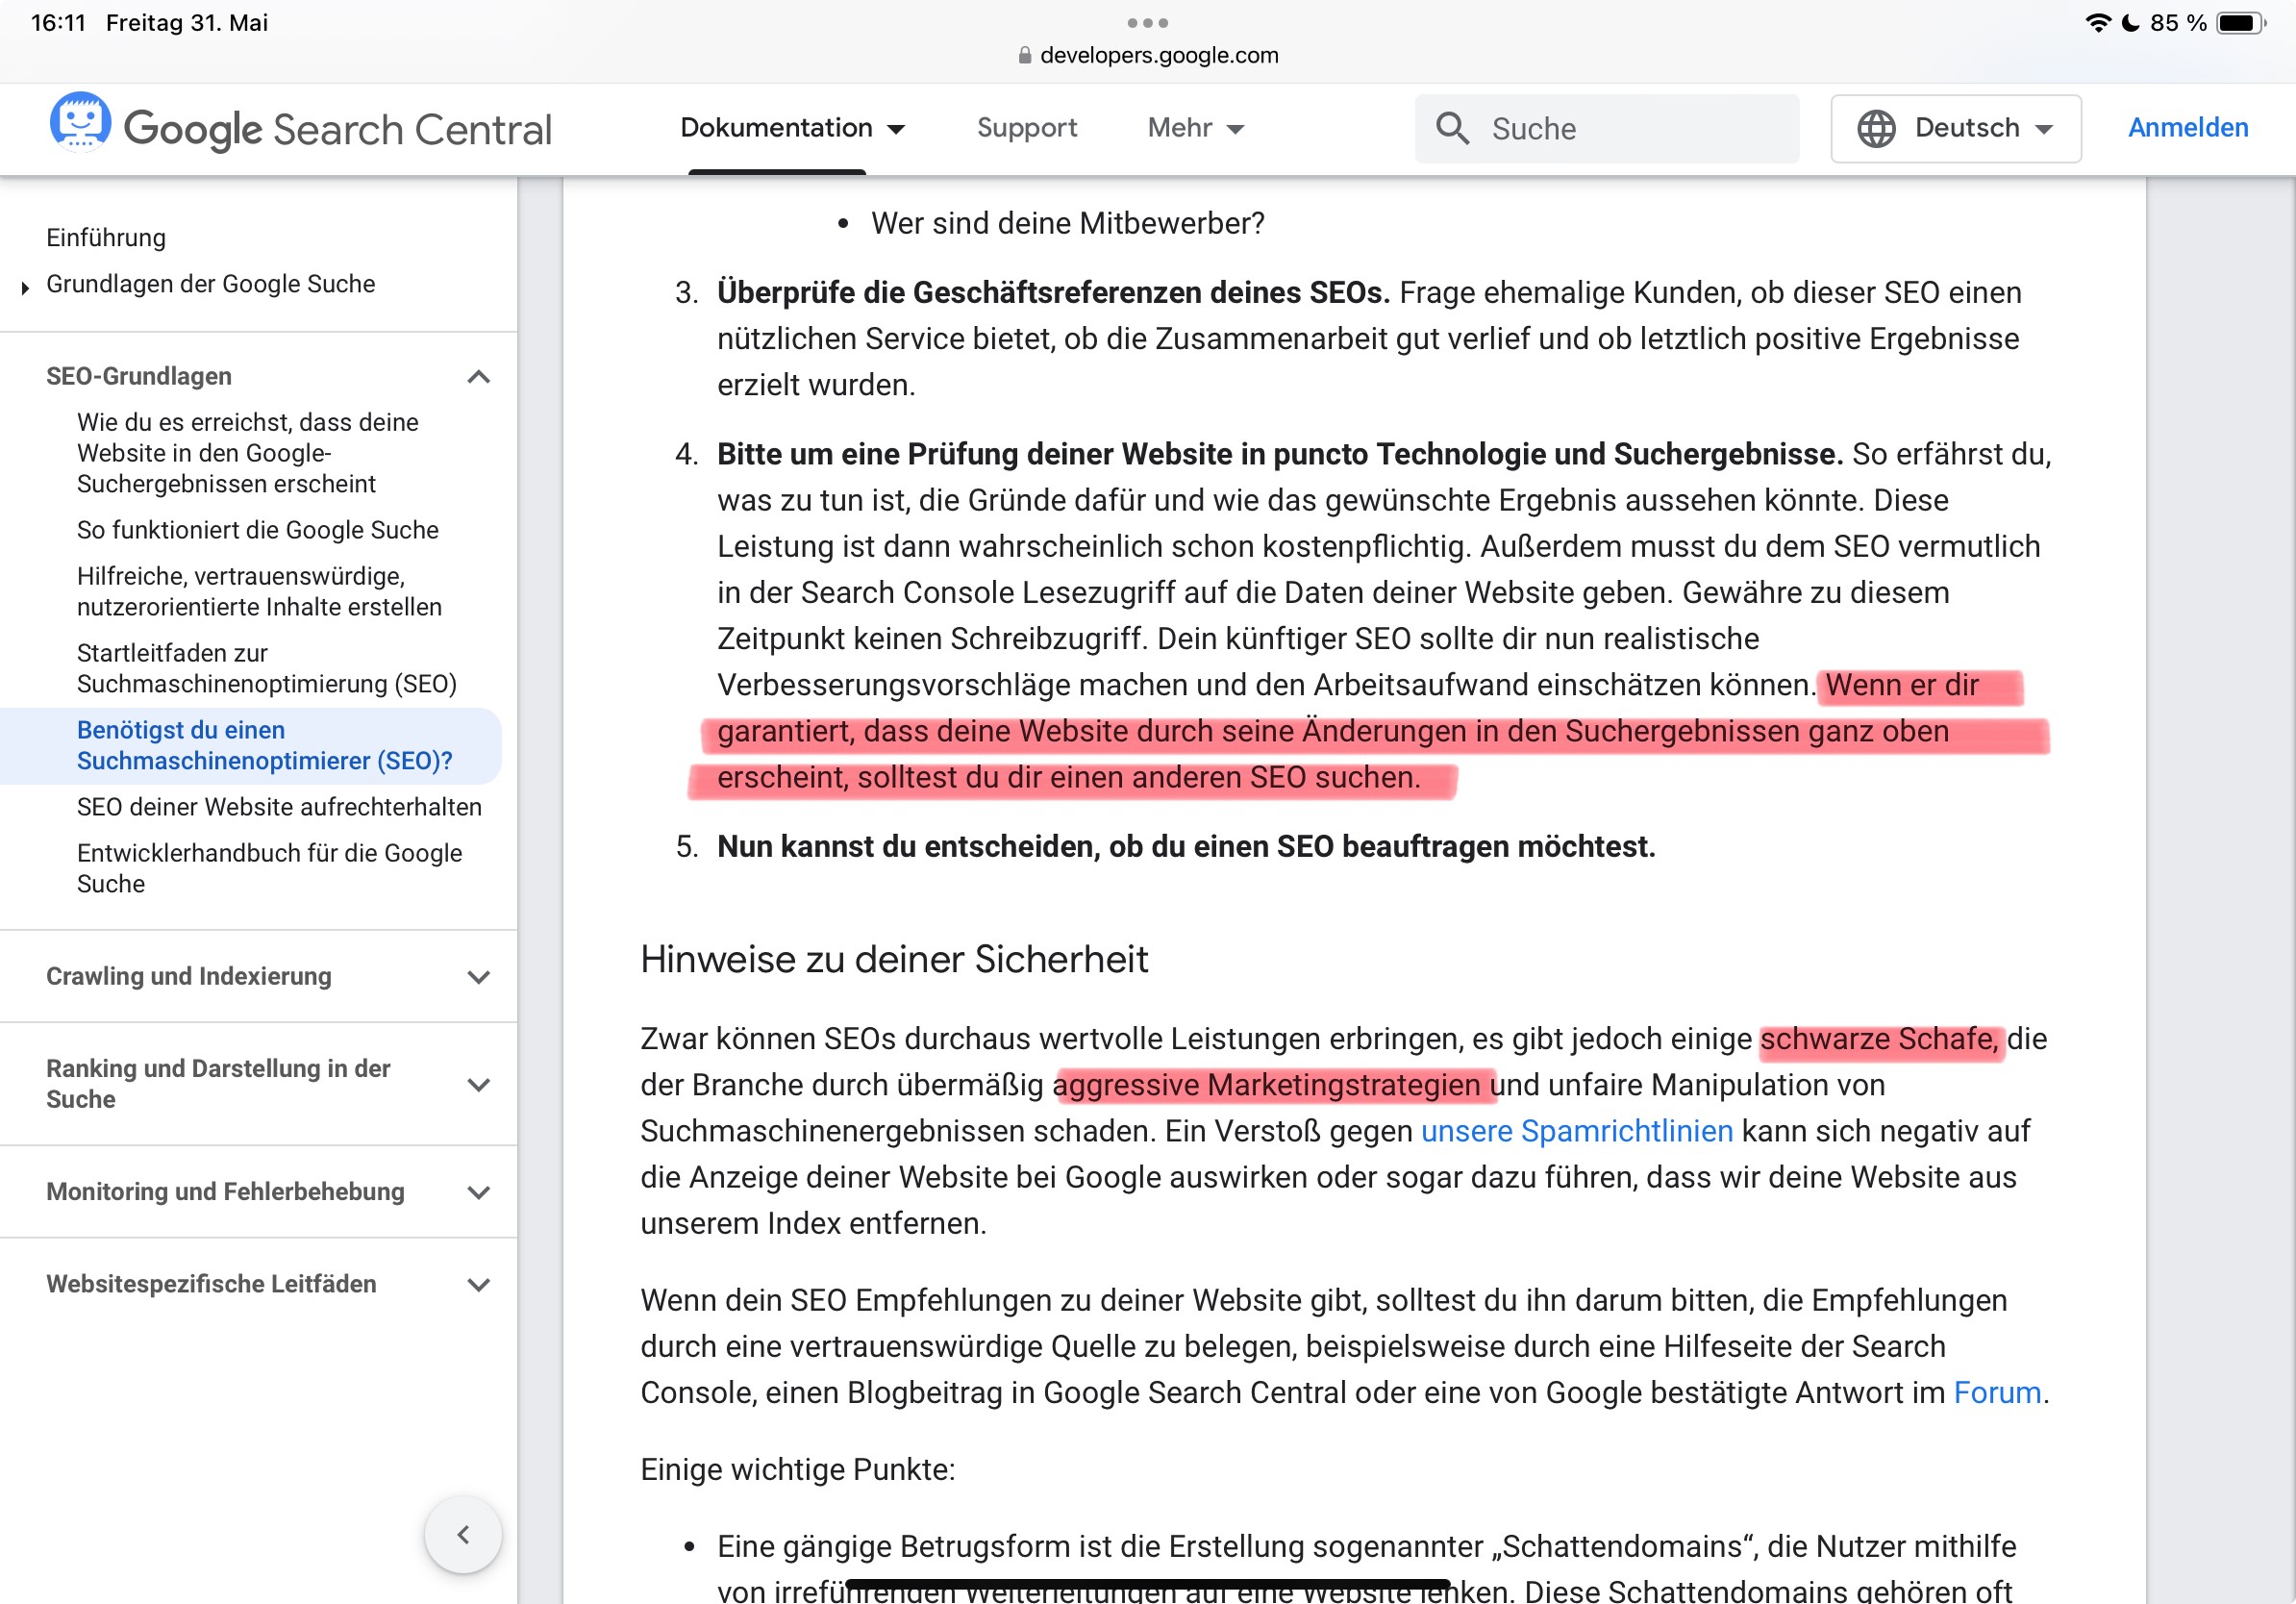Expand Websitespezifische Leitfäden section
Viewport: 2296px width, 1604px height.
point(479,1284)
